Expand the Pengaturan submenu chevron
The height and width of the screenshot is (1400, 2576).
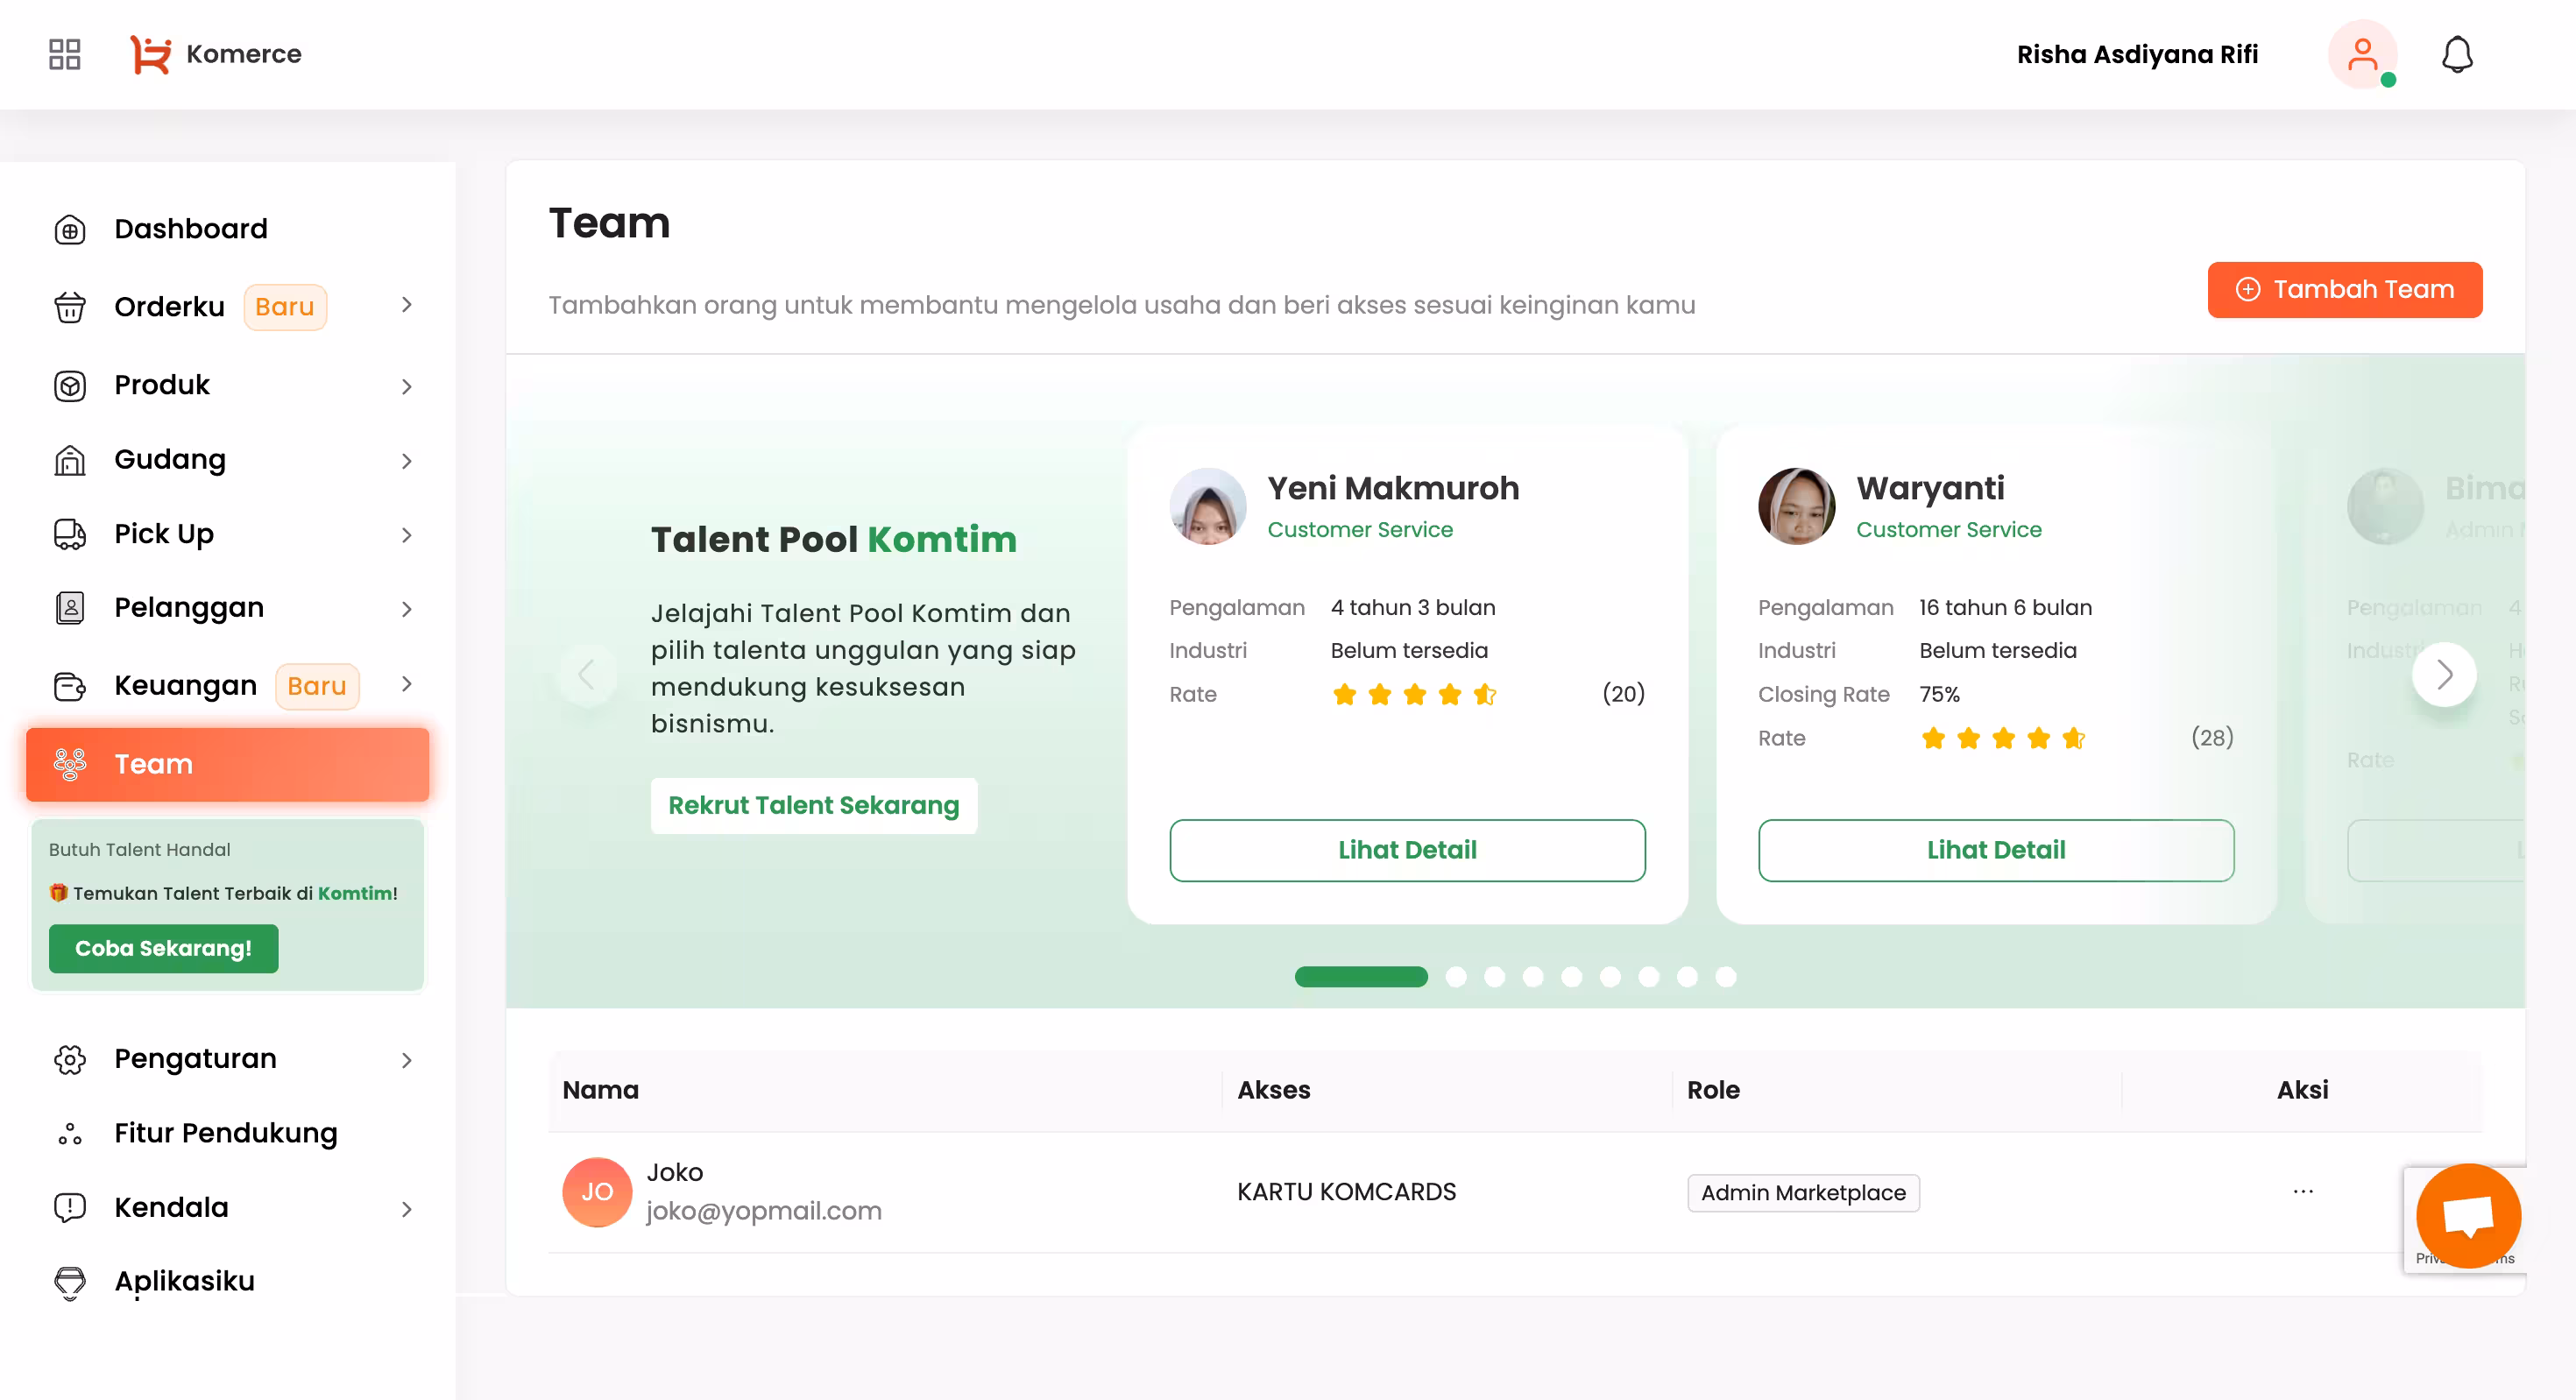(x=406, y=1060)
